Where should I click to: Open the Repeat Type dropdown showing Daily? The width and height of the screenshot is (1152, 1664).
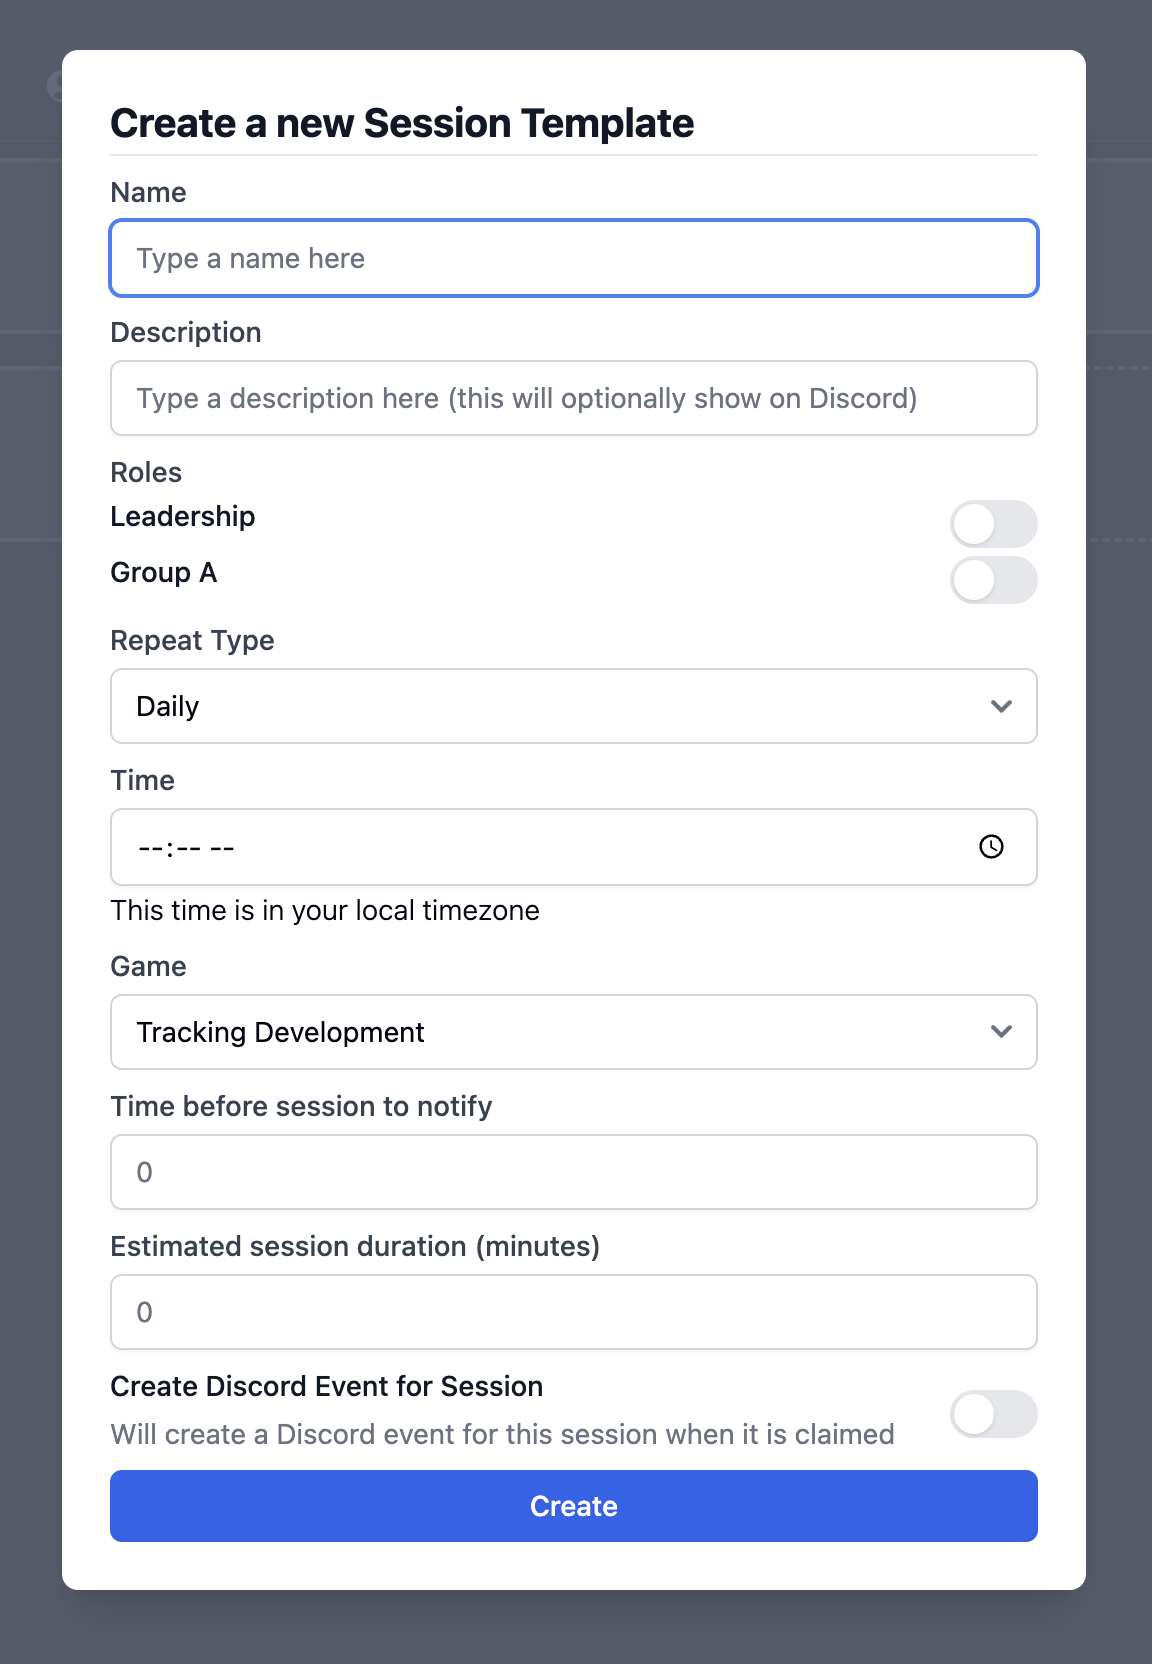[x=573, y=706]
